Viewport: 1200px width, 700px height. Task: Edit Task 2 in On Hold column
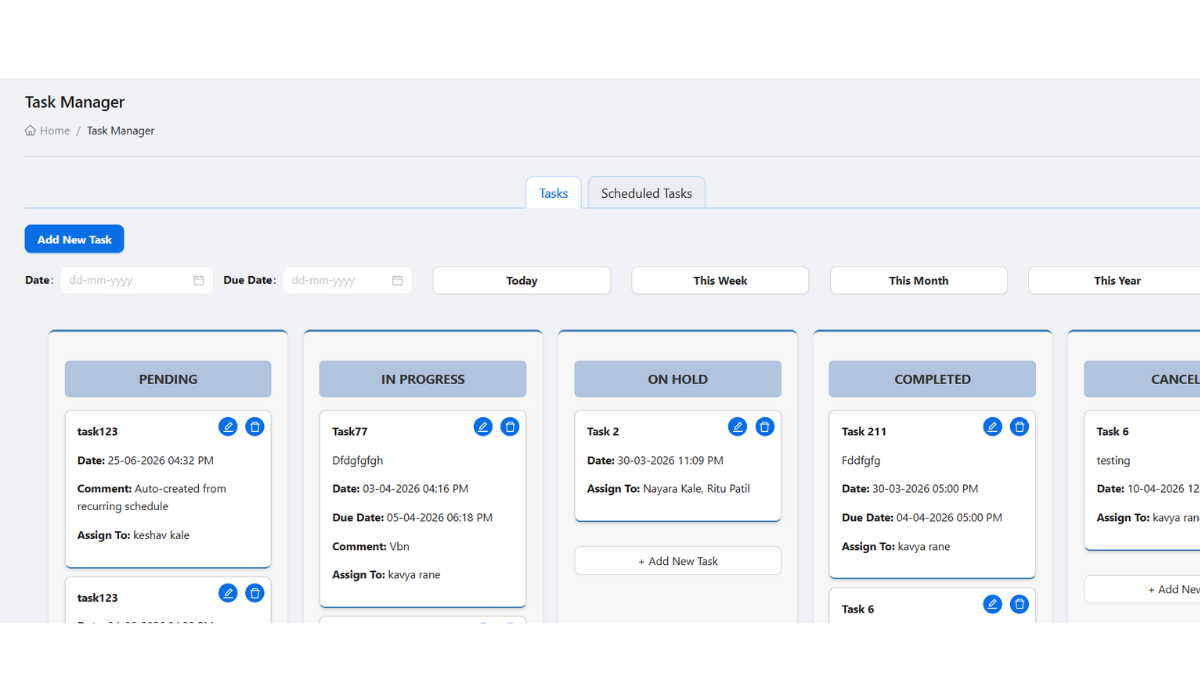pos(737,427)
